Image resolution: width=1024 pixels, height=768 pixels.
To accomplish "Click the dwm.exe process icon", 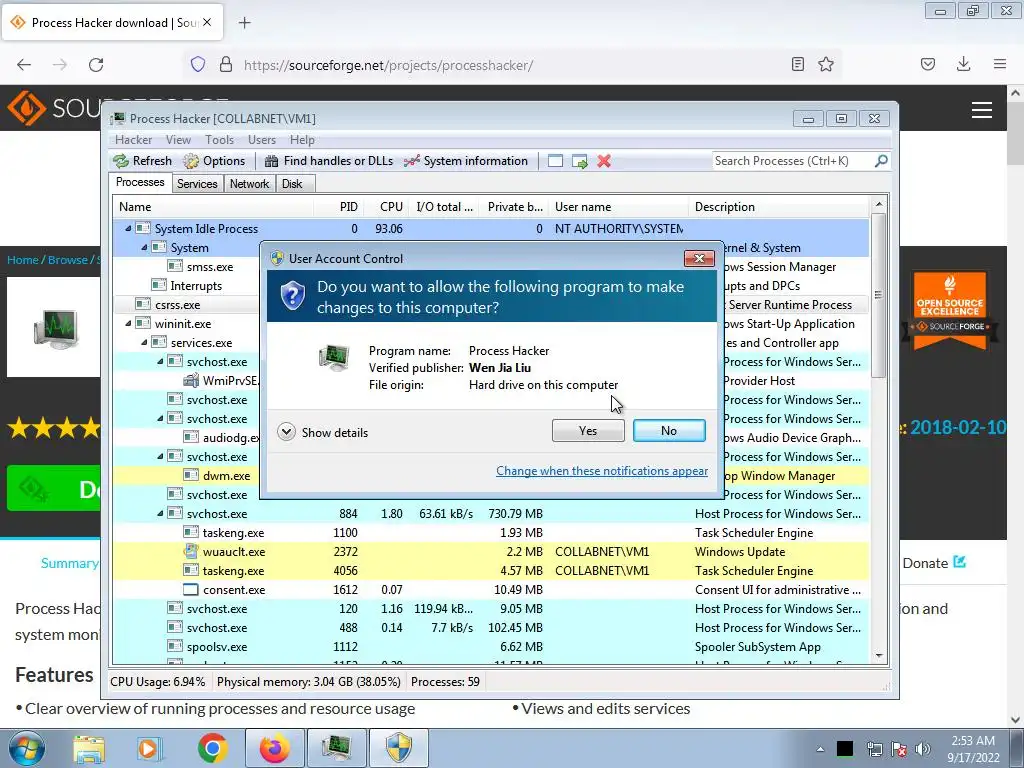I will pos(191,475).
